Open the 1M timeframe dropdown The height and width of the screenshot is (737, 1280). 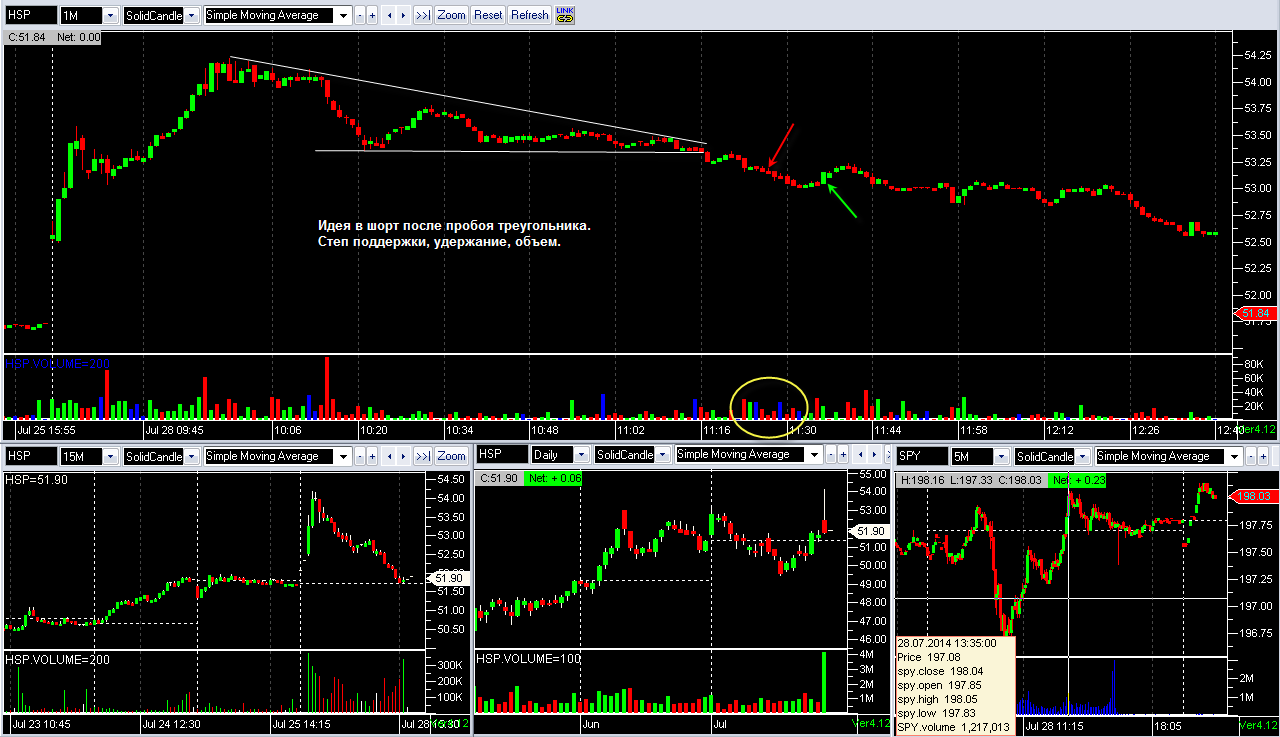[110, 16]
